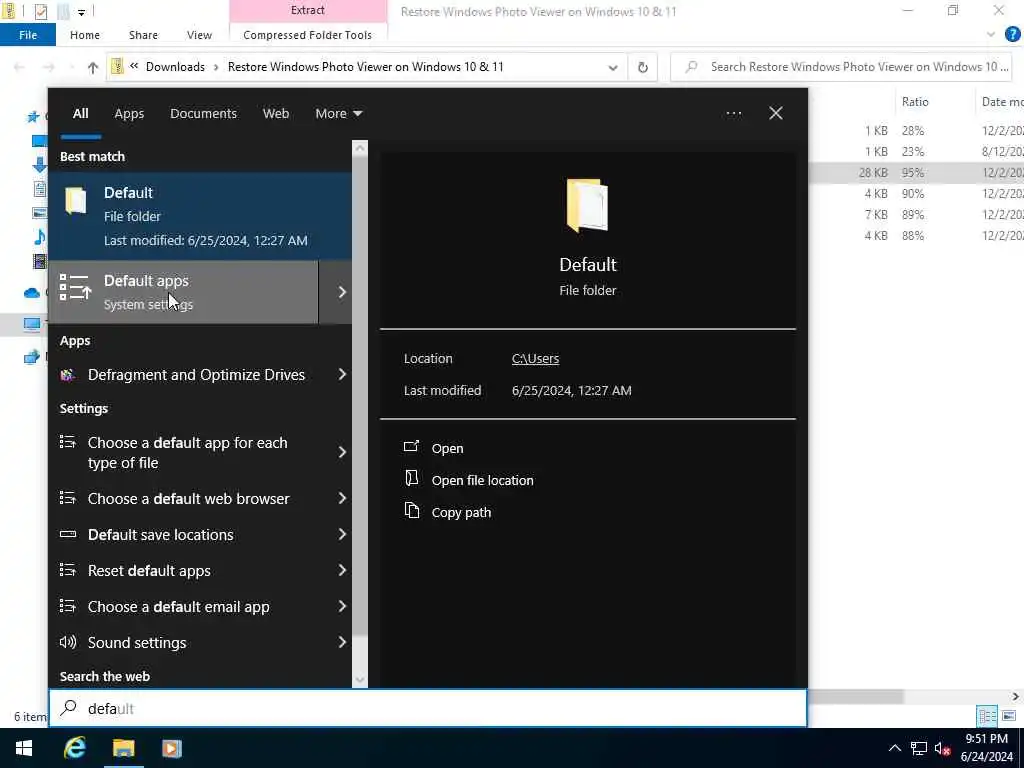The image size is (1024, 768).
Task: Click the volume icon in system tray
Action: (942, 748)
